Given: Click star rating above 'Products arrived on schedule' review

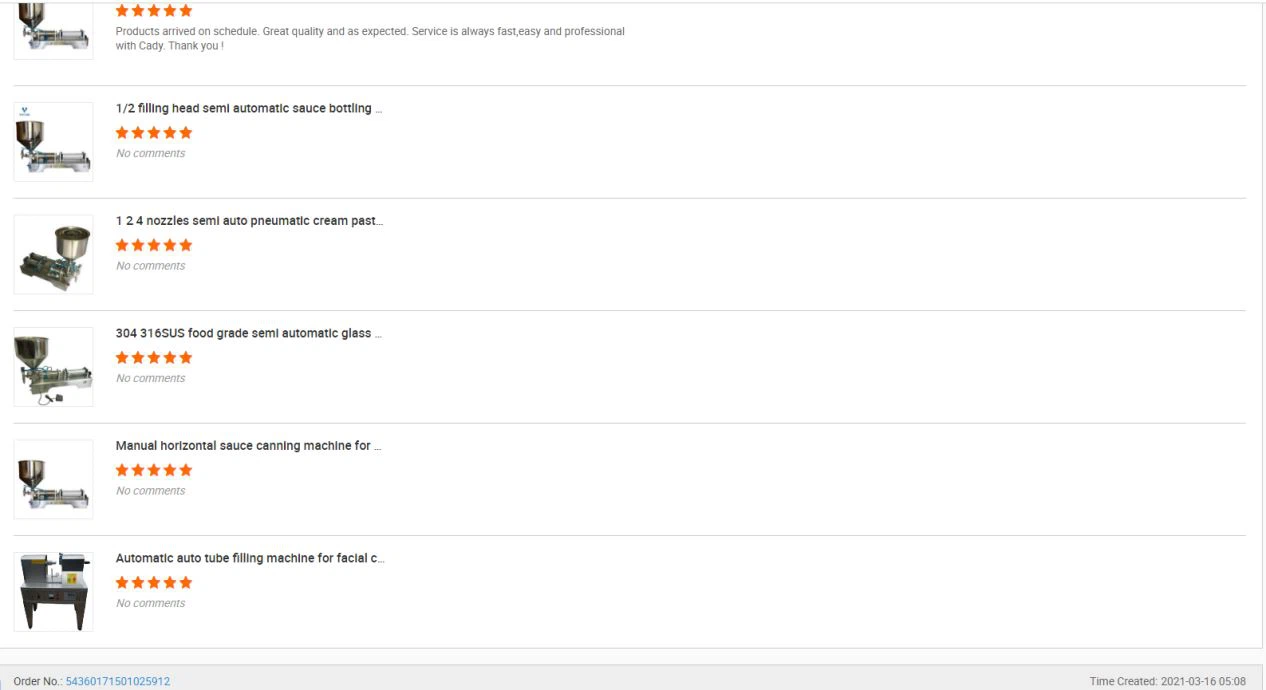Looking at the screenshot, I should pyautogui.click(x=154, y=11).
